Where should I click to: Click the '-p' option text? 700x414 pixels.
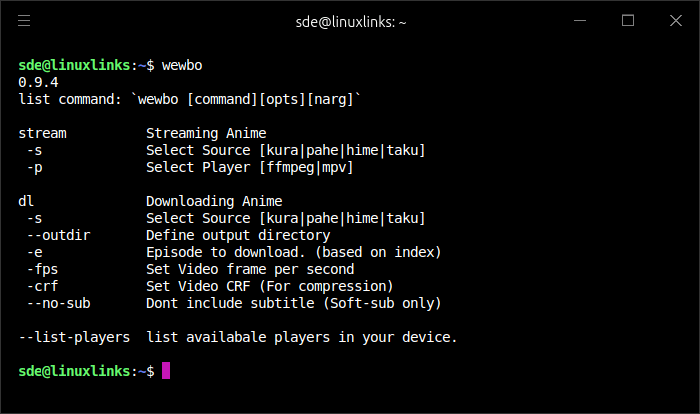coord(35,167)
